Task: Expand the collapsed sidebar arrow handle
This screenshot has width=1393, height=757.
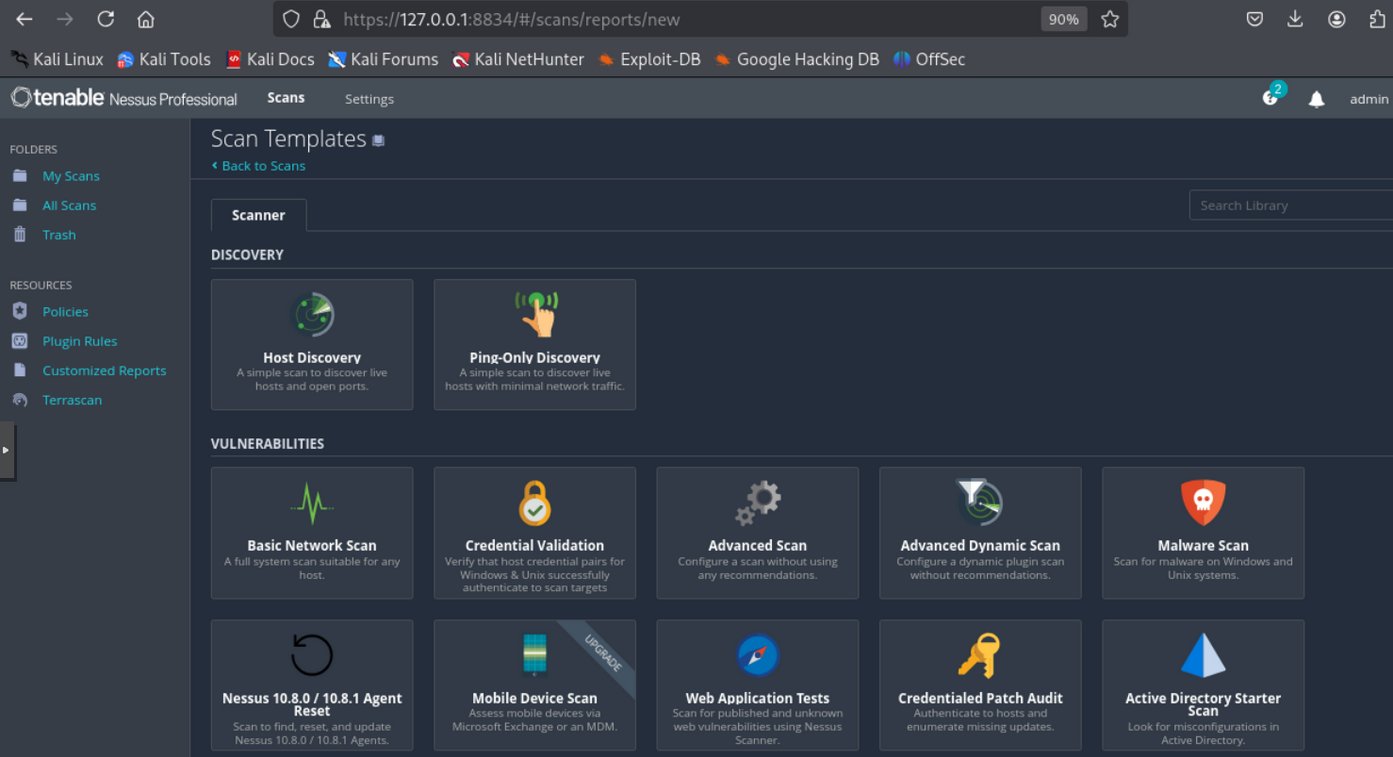Action: [6, 450]
